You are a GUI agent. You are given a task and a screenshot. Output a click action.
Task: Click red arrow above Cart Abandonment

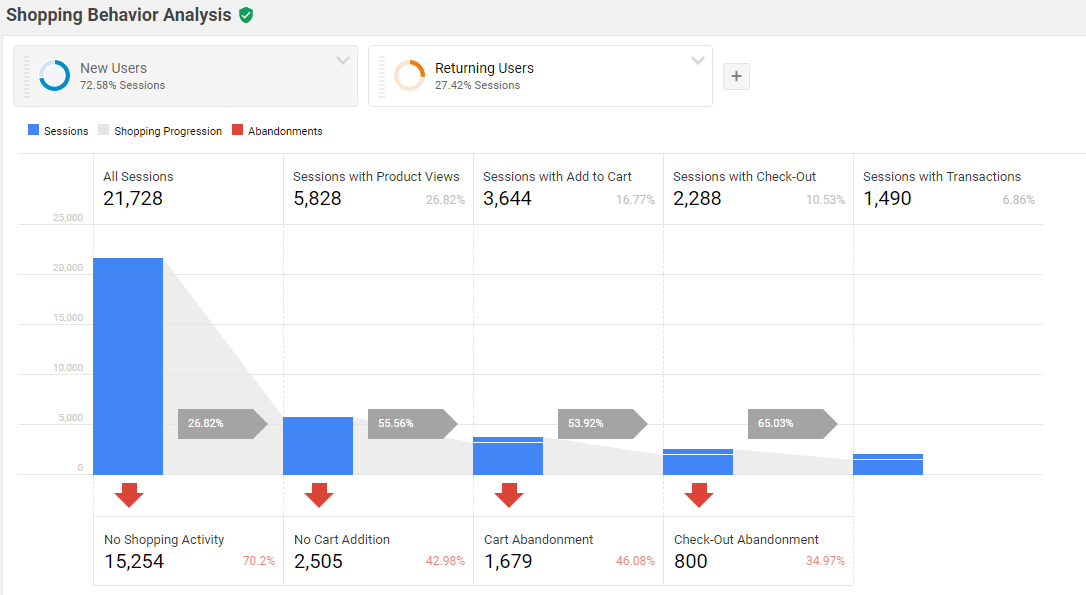point(508,495)
